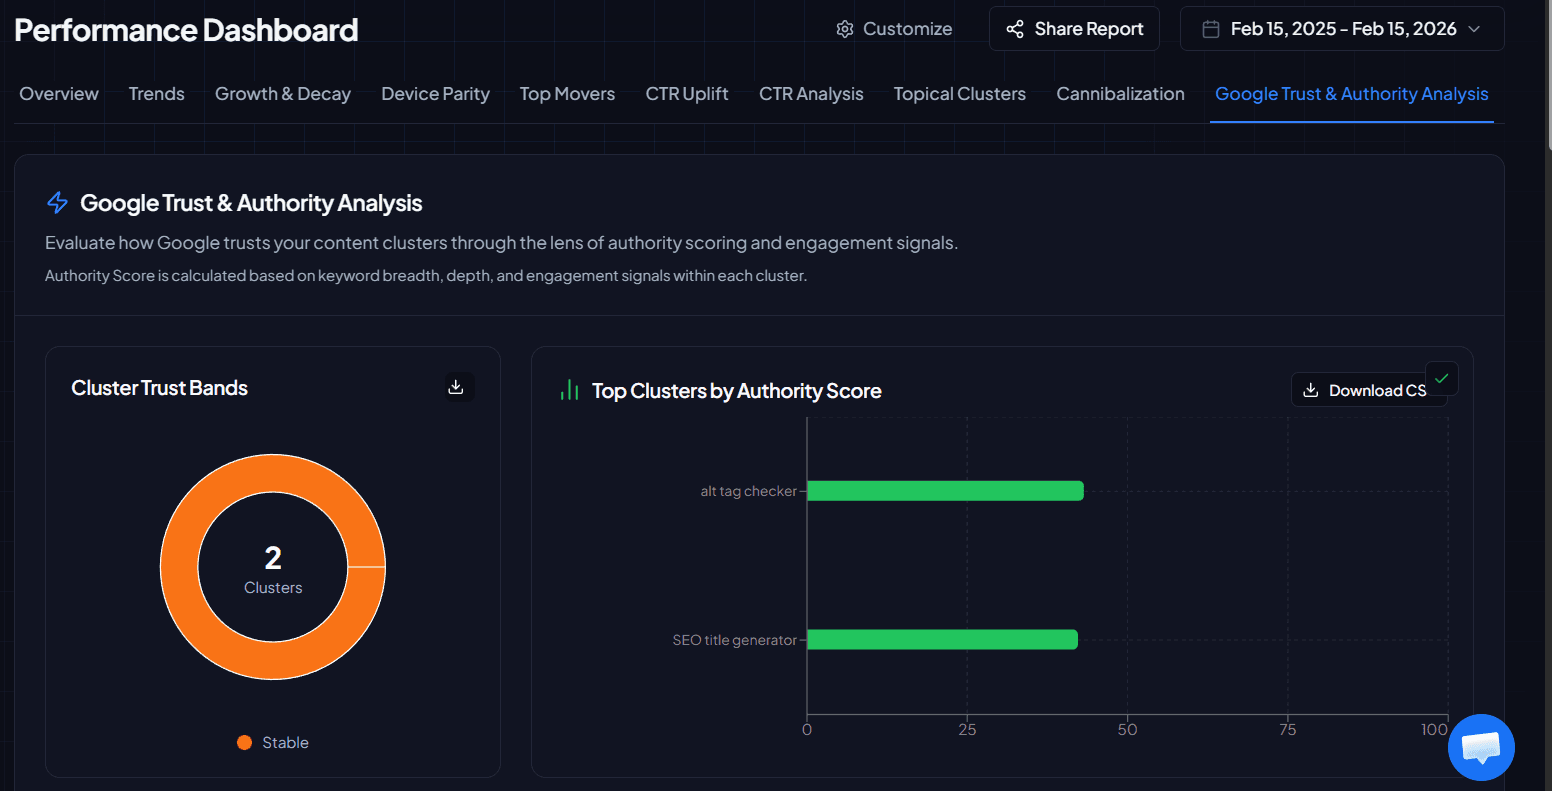Download the Cluster Trust Bands chart
Viewport: 1552px width, 791px height.
point(458,387)
